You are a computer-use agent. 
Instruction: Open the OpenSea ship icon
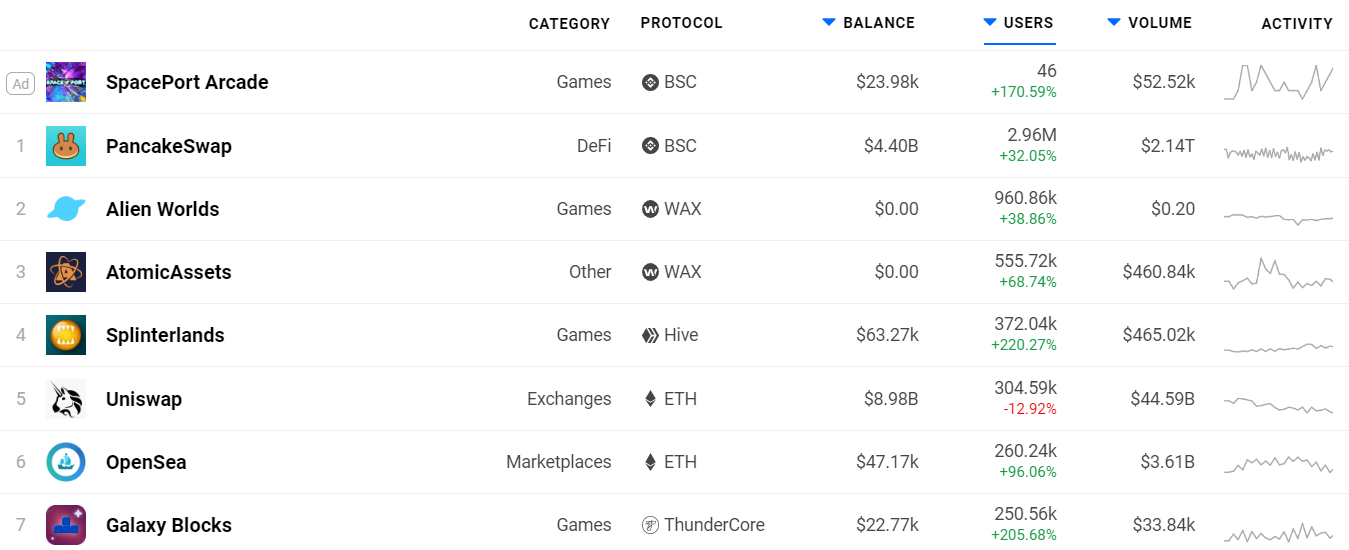(66, 462)
